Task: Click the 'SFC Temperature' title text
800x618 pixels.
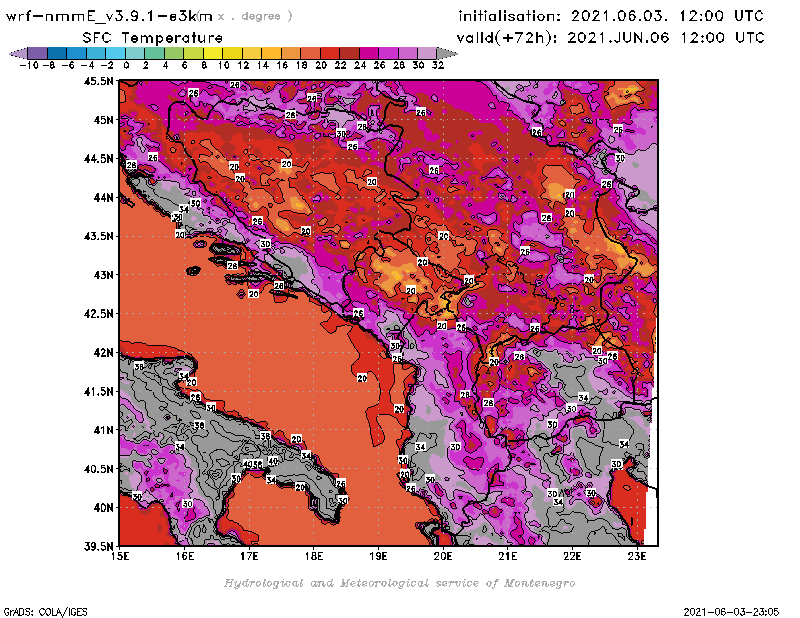Action: tap(153, 38)
